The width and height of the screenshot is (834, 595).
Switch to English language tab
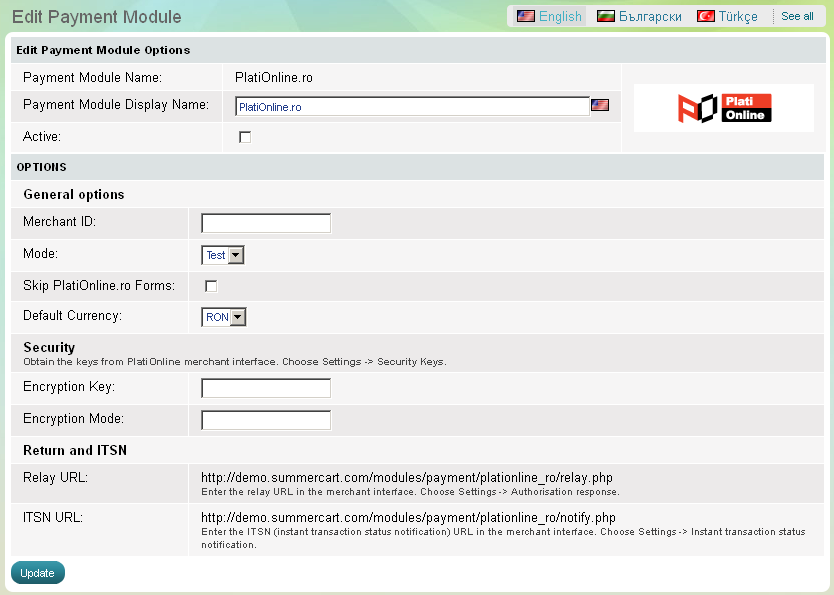tap(559, 16)
